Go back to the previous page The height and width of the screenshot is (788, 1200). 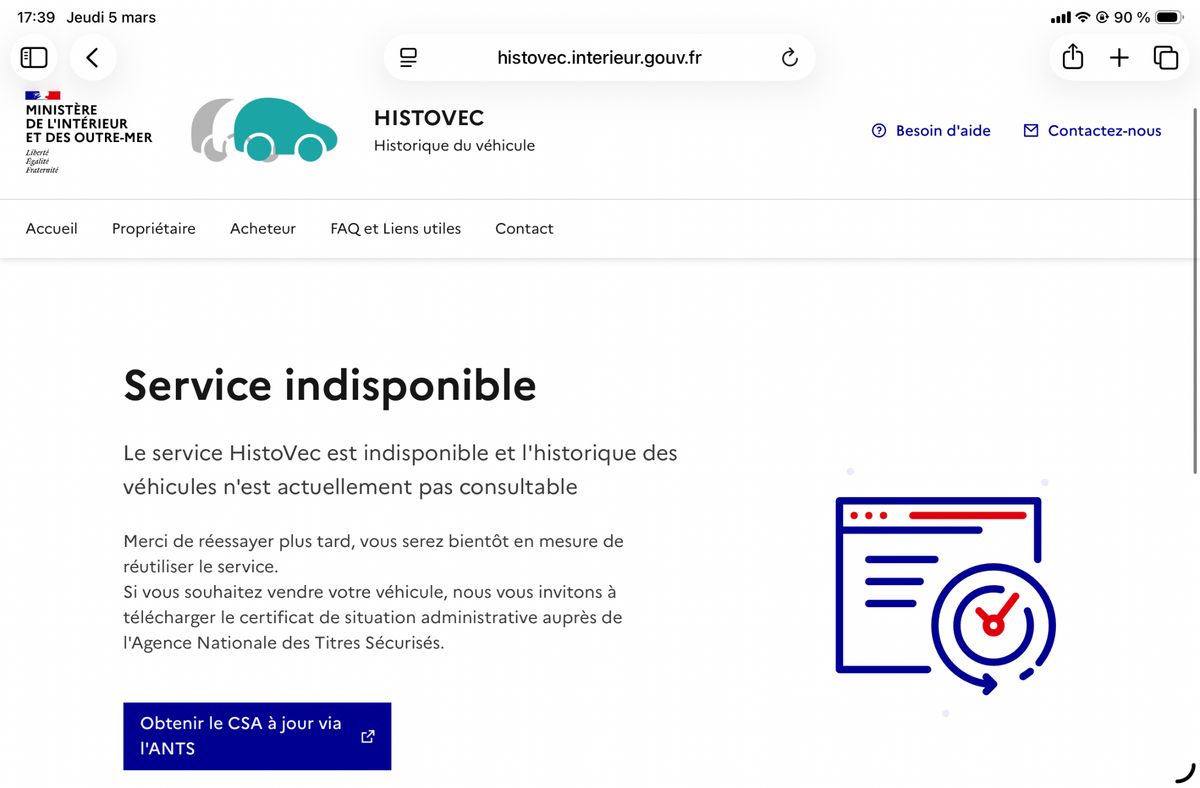pos(92,58)
